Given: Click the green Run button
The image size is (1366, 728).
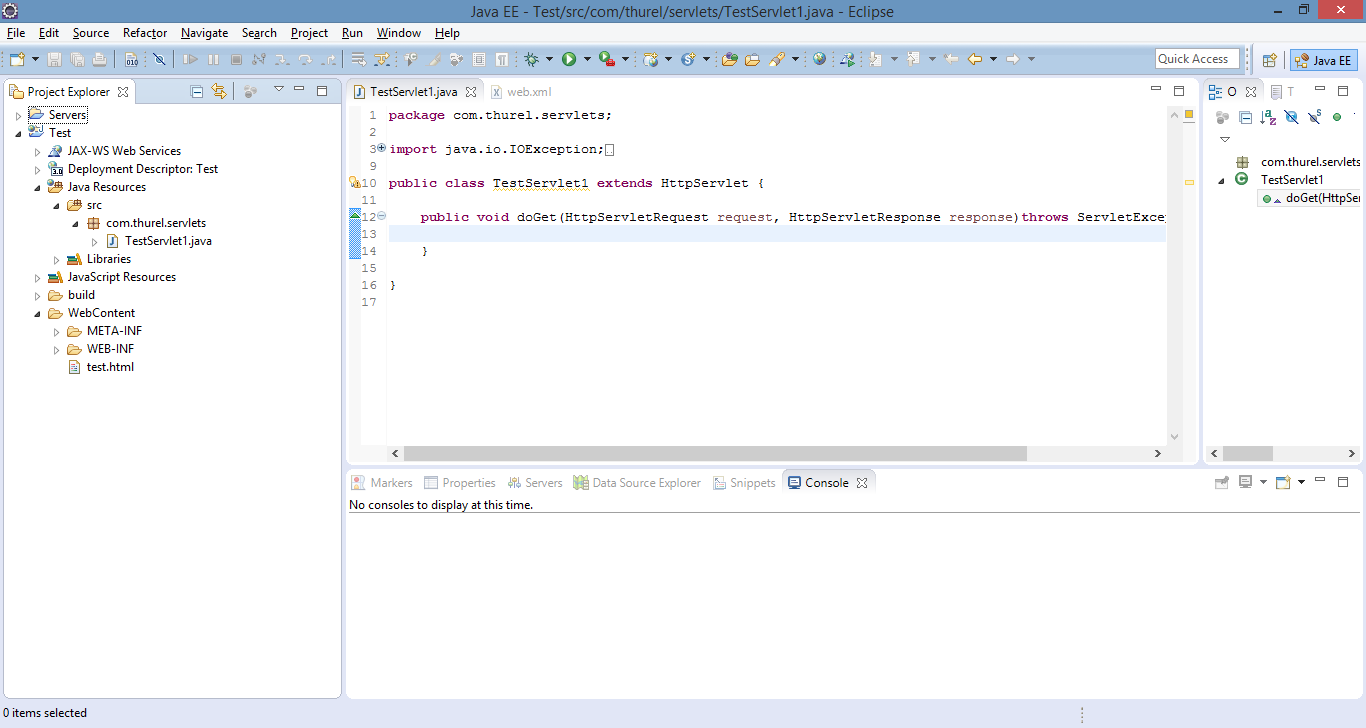Looking at the screenshot, I should click(x=569, y=60).
